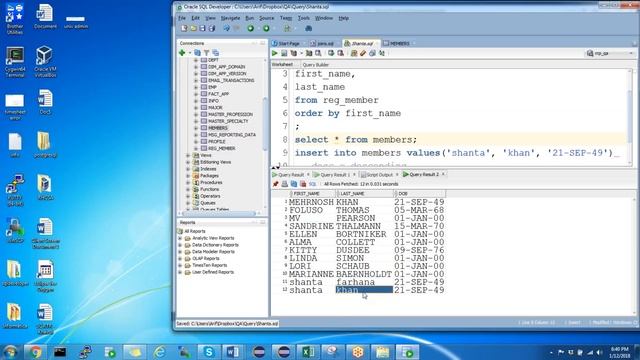Viewport: 640px width, 360px height.
Task: Click the DOB column header
Action: tap(420, 193)
